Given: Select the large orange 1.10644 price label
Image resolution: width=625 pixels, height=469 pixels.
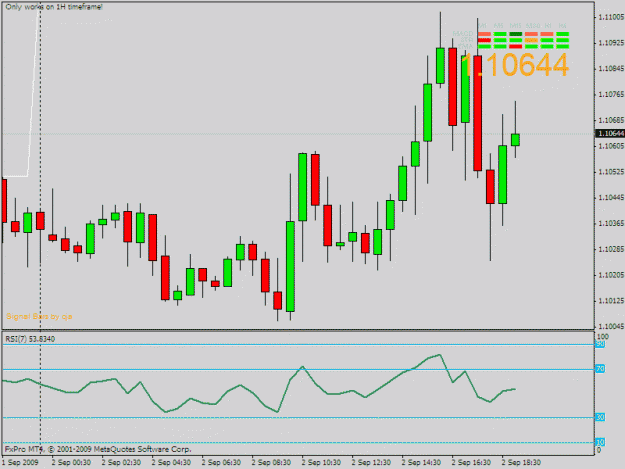Looking at the screenshot, I should (x=515, y=65).
